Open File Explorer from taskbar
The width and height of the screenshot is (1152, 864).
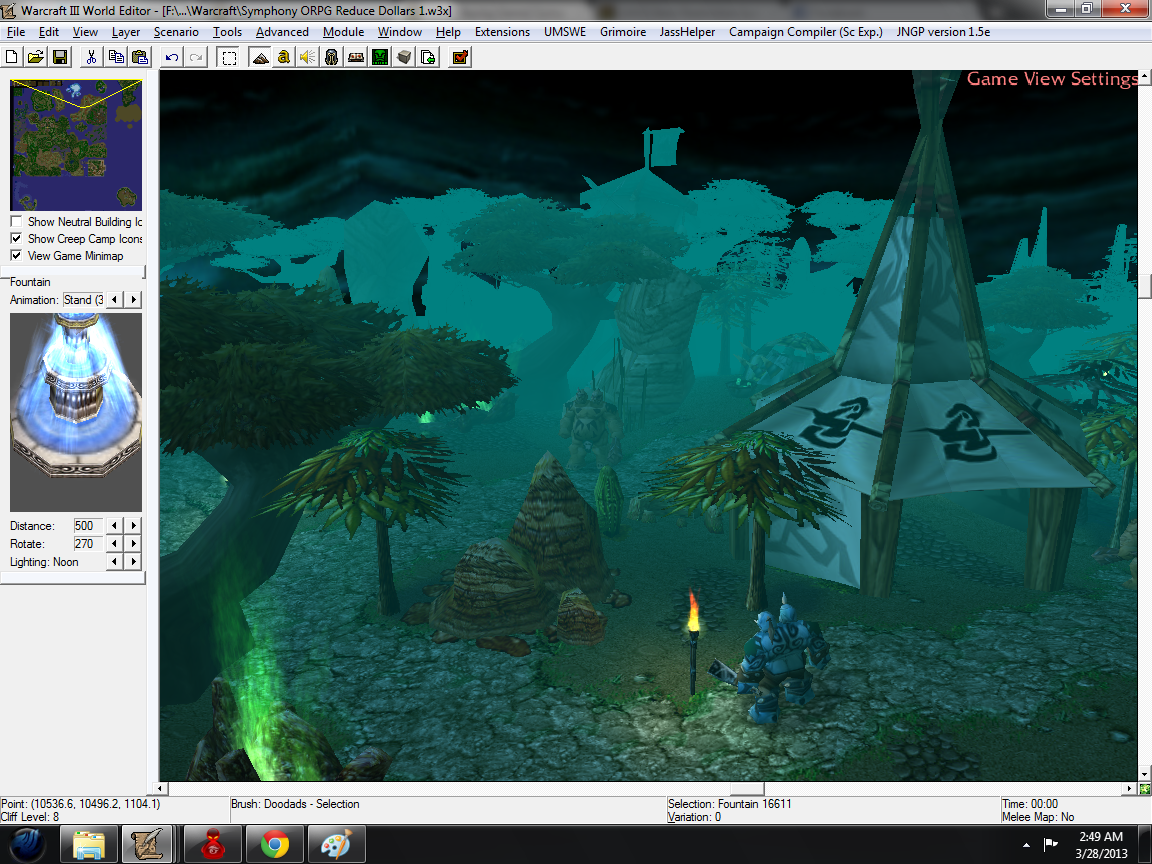coord(89,843)
